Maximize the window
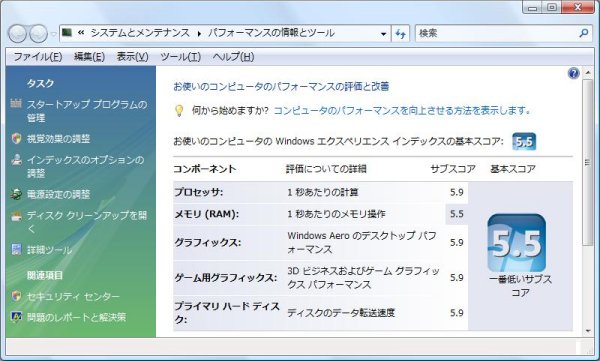 552,8
